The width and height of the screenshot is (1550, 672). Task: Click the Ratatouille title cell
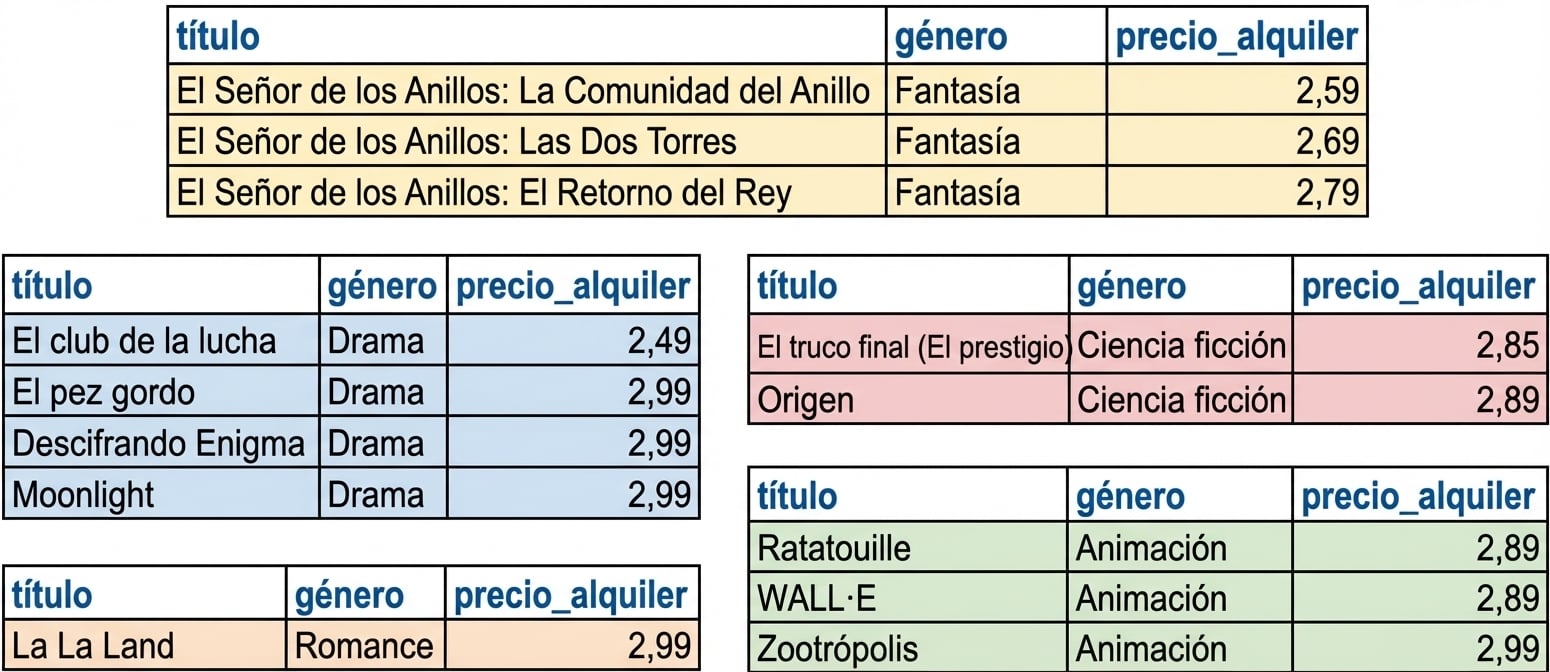909,547
